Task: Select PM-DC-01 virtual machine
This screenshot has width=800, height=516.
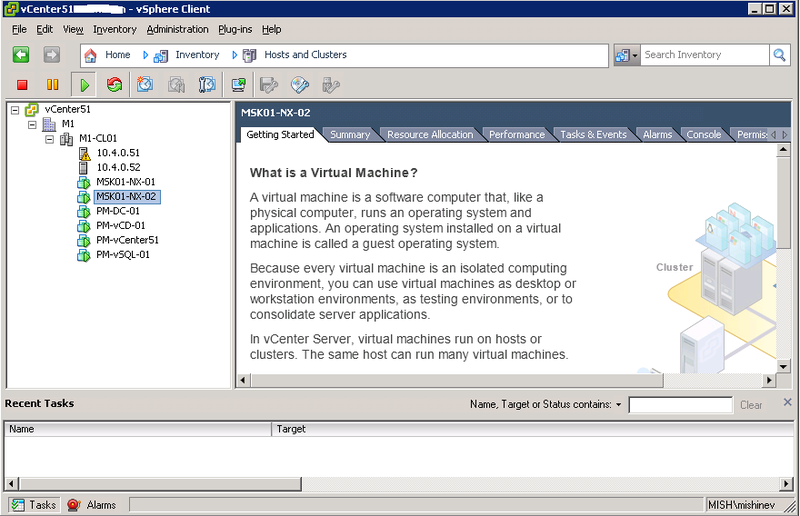Action: click(x=118, y=211)
